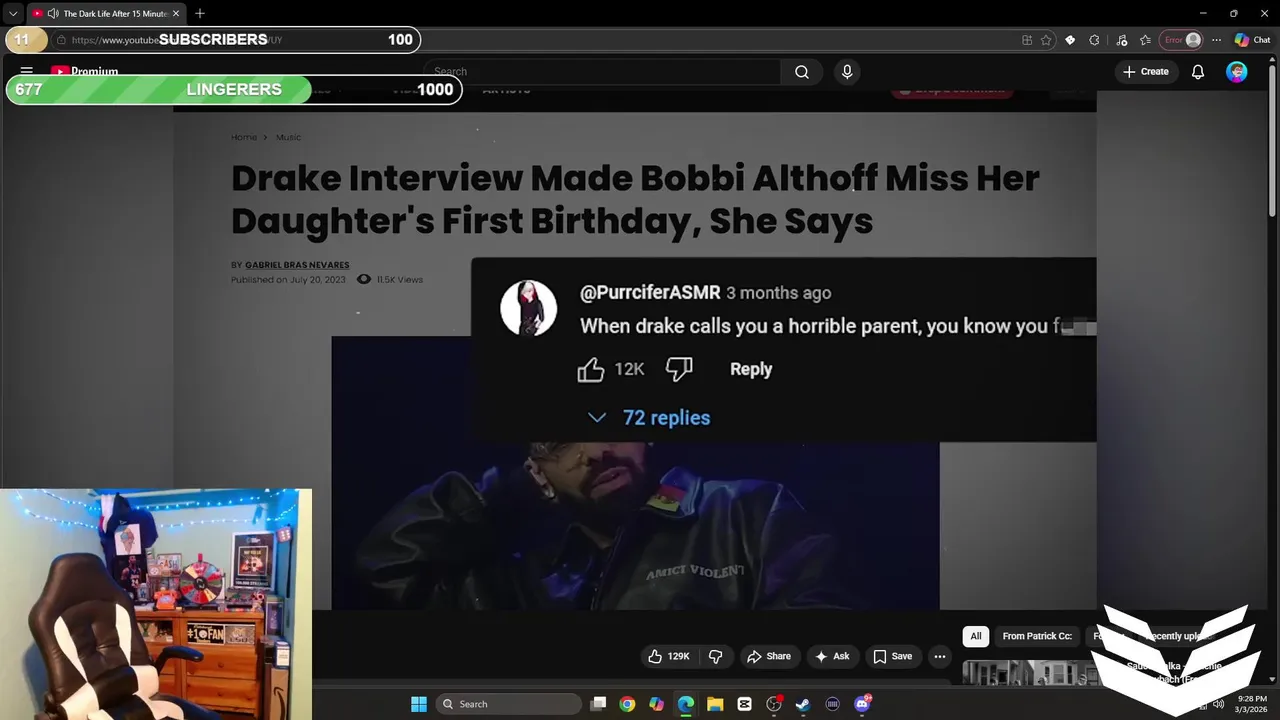The width and height of the screenshot is (1280, 720).
Task: Close the Dark Life After 15 Minutes tab
Action: tap(176, 13)
